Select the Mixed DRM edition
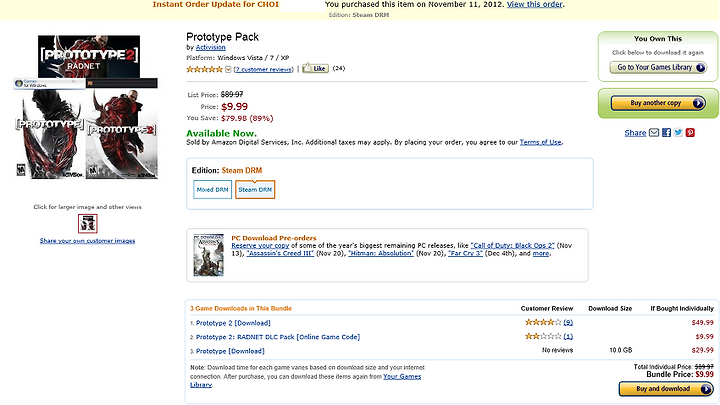The height and width of the screenshot is (405, 720). point(212,190)
